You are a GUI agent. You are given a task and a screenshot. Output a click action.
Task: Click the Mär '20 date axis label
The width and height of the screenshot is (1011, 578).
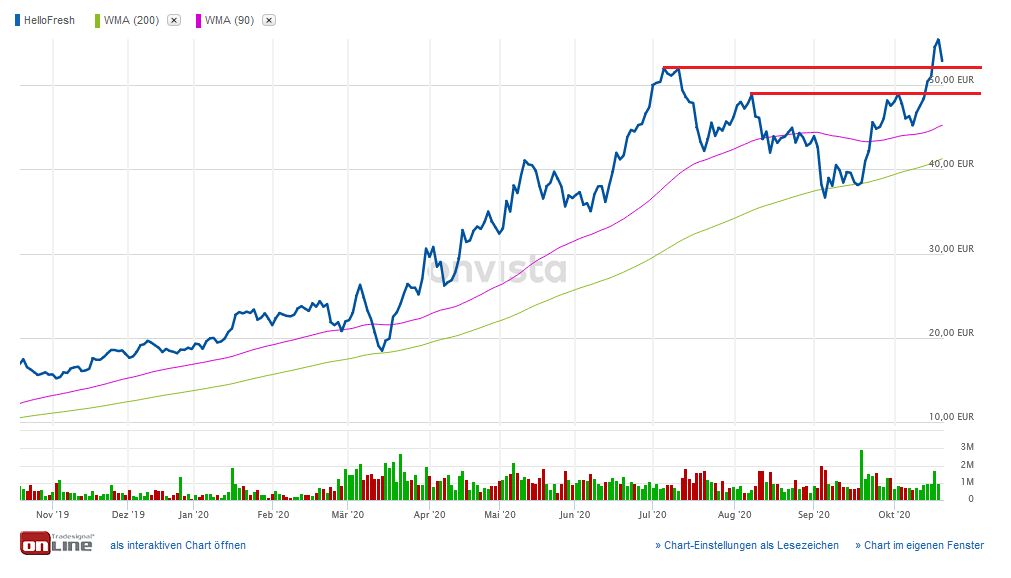346,515
